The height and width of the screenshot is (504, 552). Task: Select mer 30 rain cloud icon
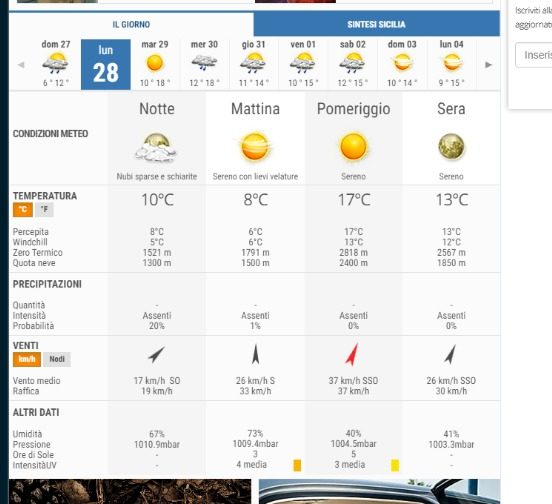[204, 63]
